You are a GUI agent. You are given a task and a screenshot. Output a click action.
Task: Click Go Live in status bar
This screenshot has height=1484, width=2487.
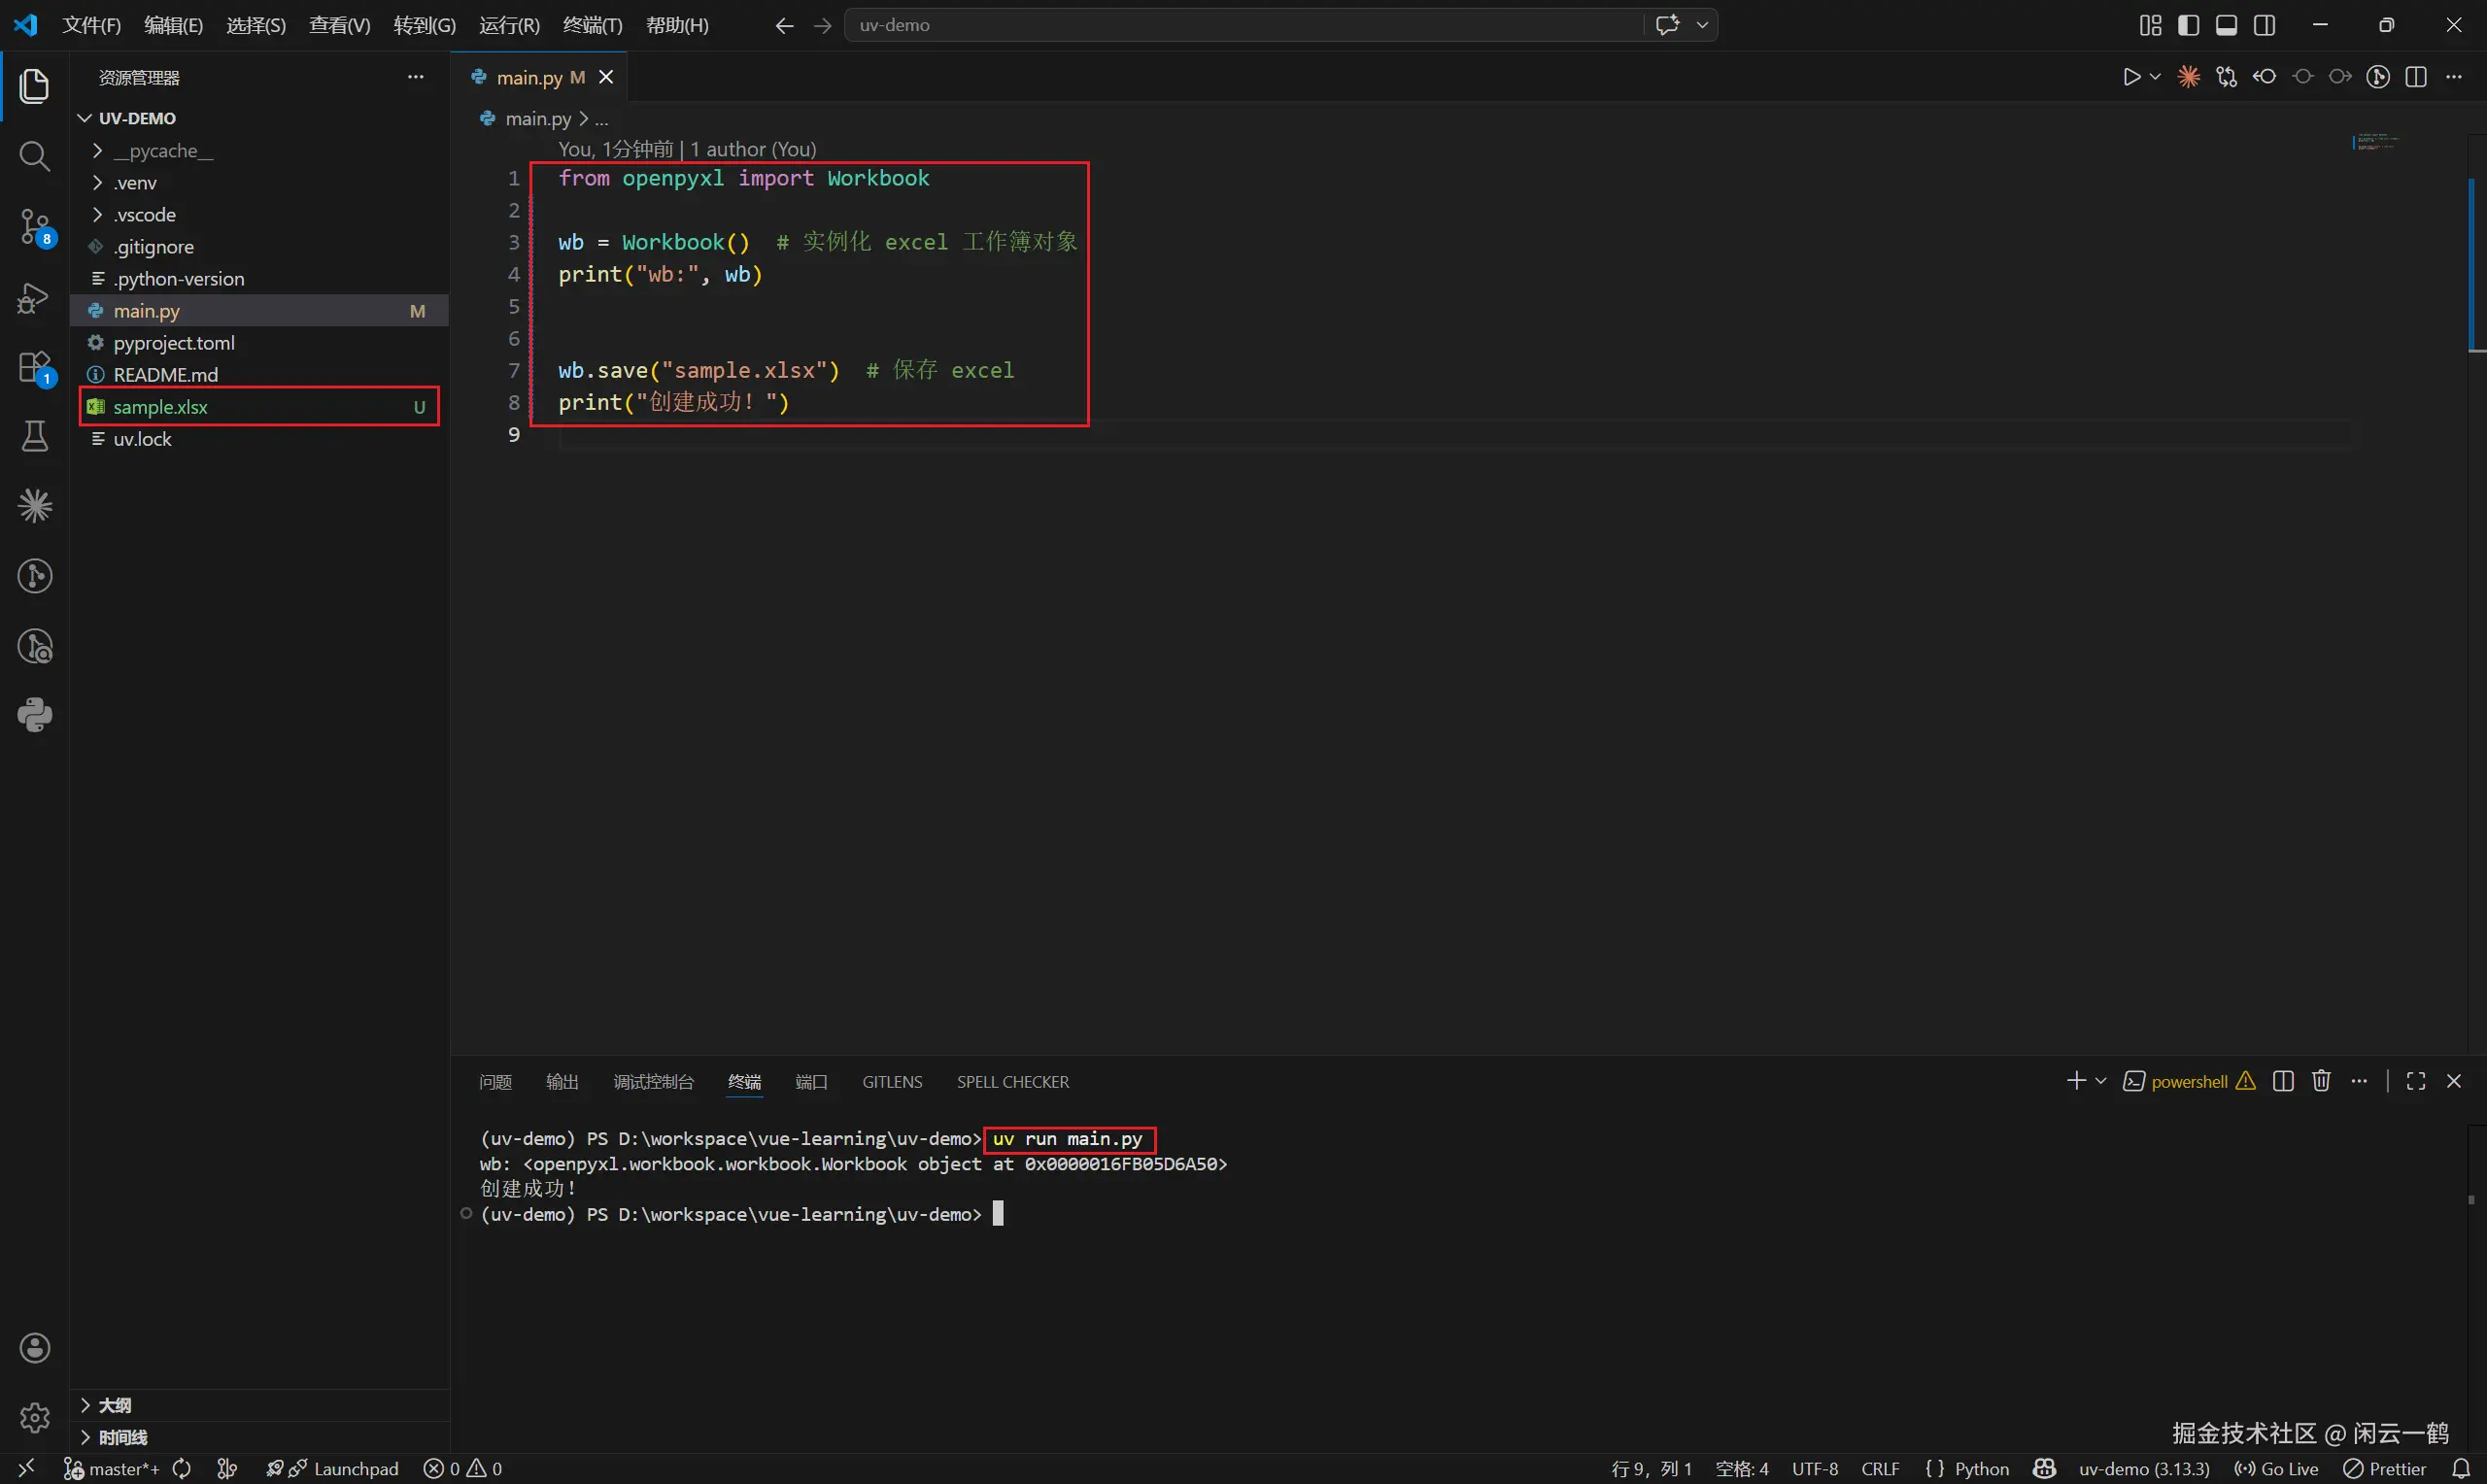click(2277, 1468)
